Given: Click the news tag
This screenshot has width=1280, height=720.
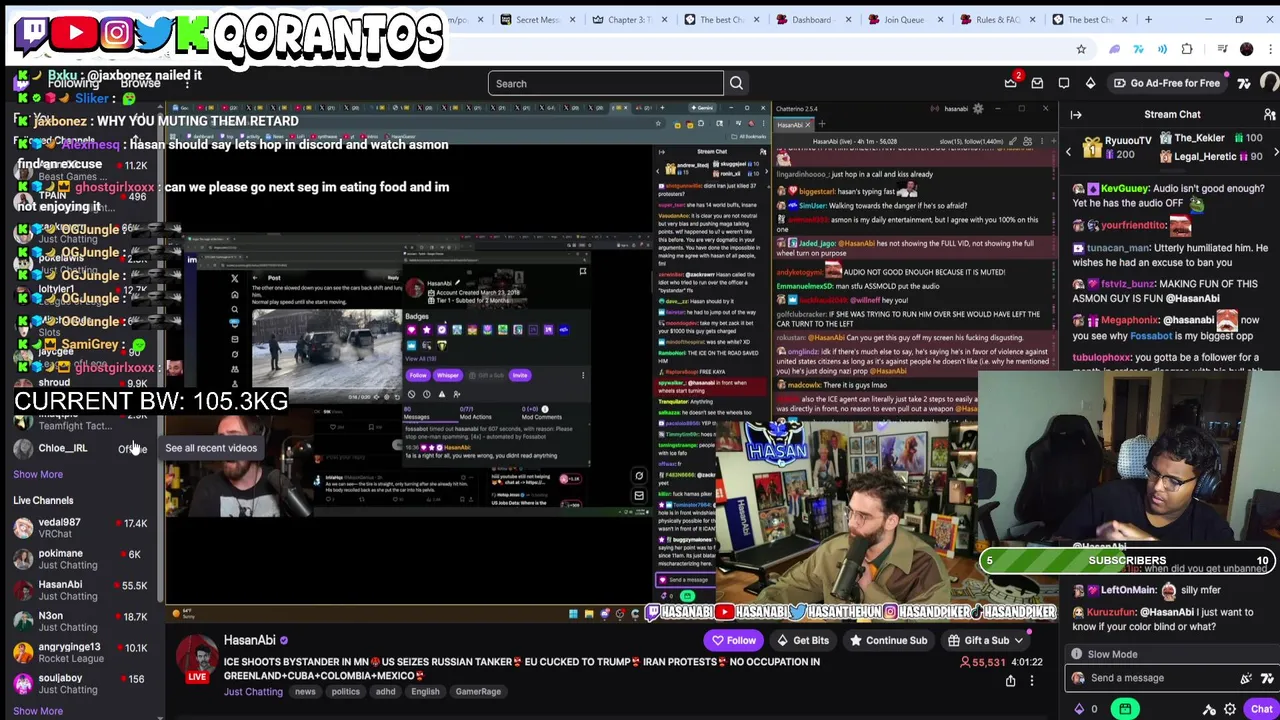Looking at the screenshot, I should tap(305, 692).
